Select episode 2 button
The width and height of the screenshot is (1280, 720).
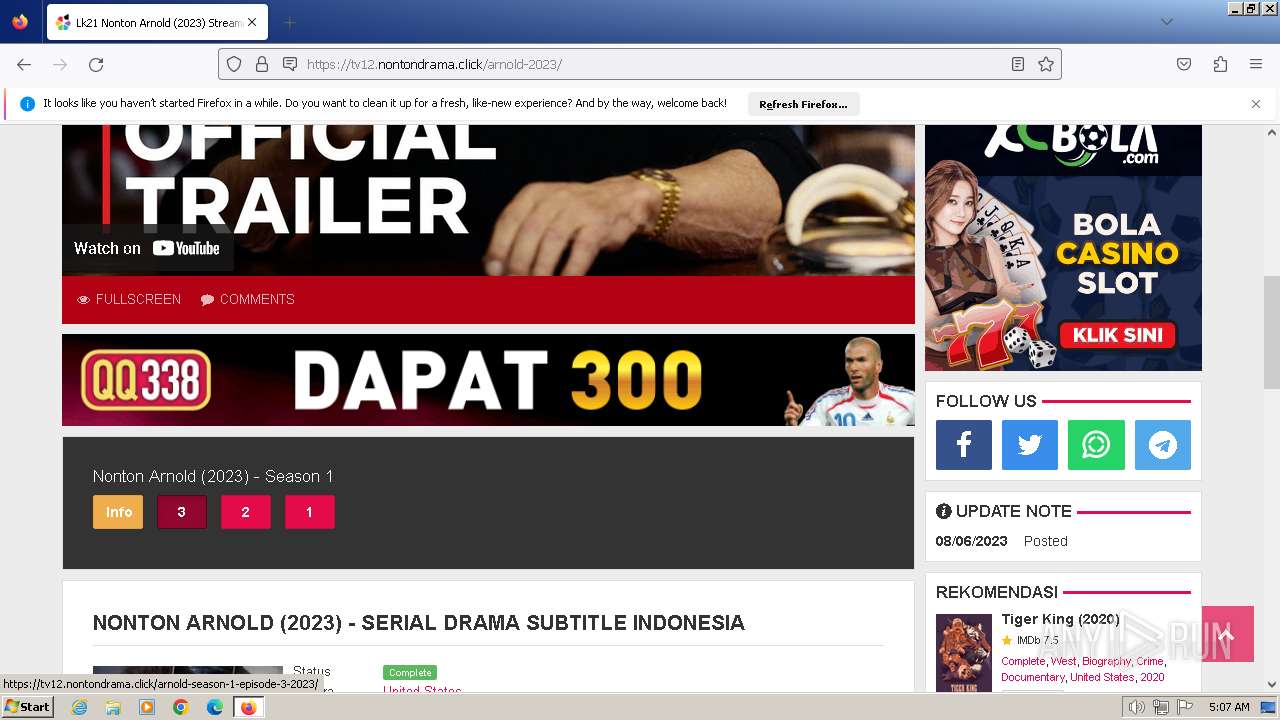(246, 512)
